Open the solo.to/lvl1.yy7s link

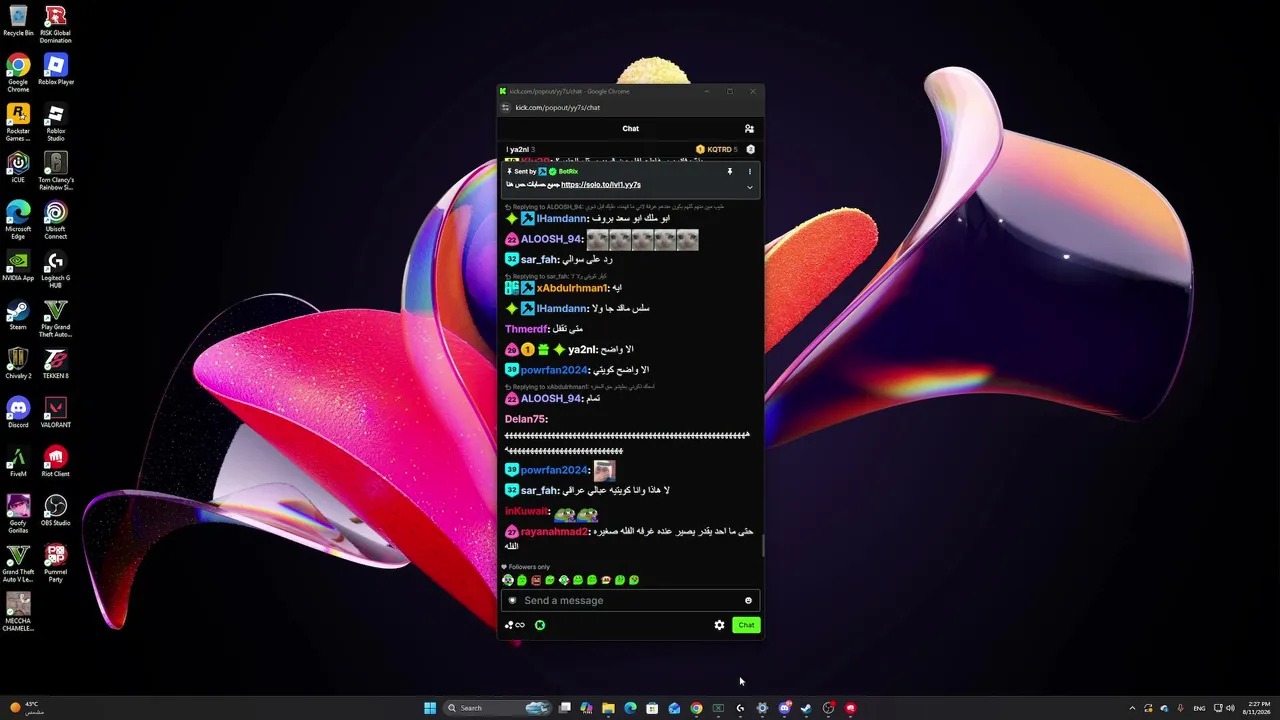point(601,184)
